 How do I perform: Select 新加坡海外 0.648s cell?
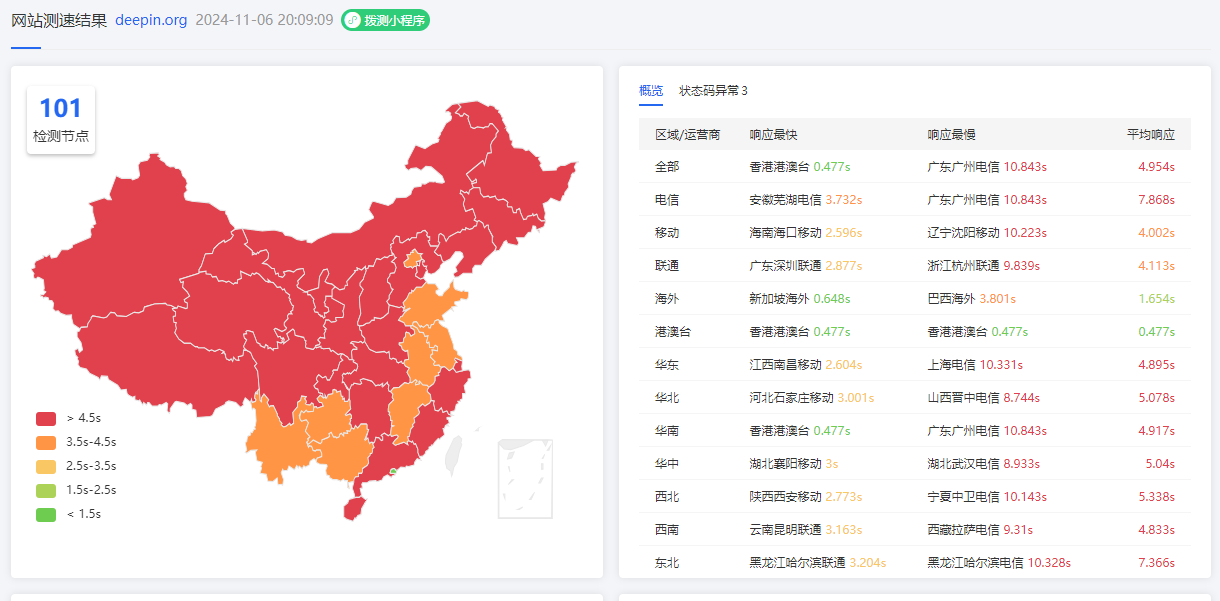click(x=800, y=299)
